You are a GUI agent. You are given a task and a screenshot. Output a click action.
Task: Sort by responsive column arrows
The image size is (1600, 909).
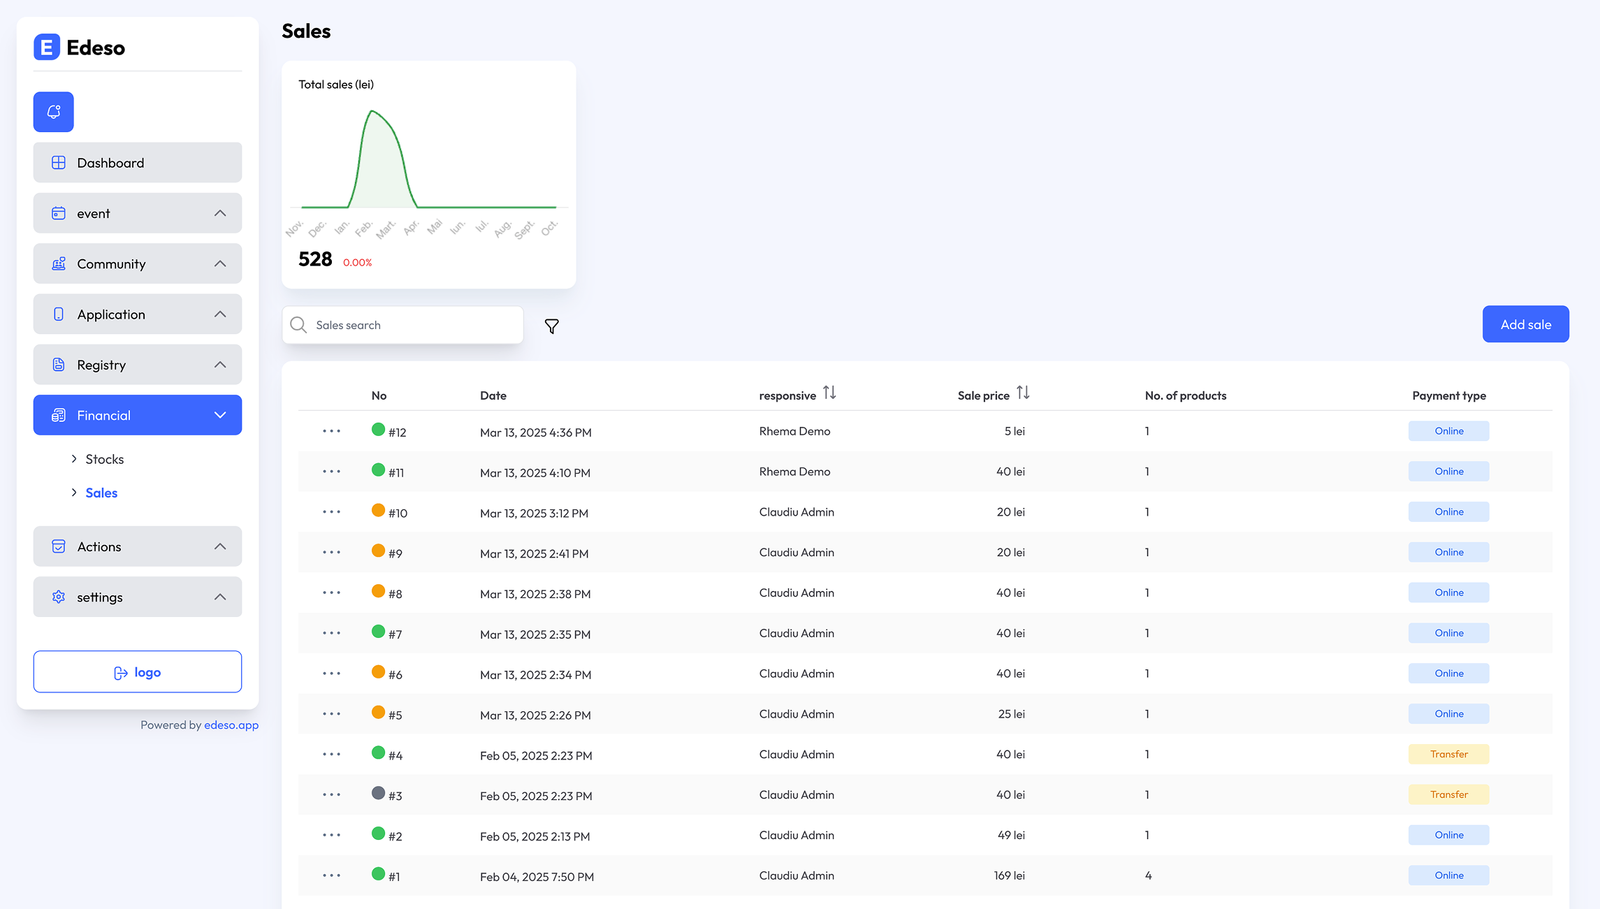tap(829, 393)
